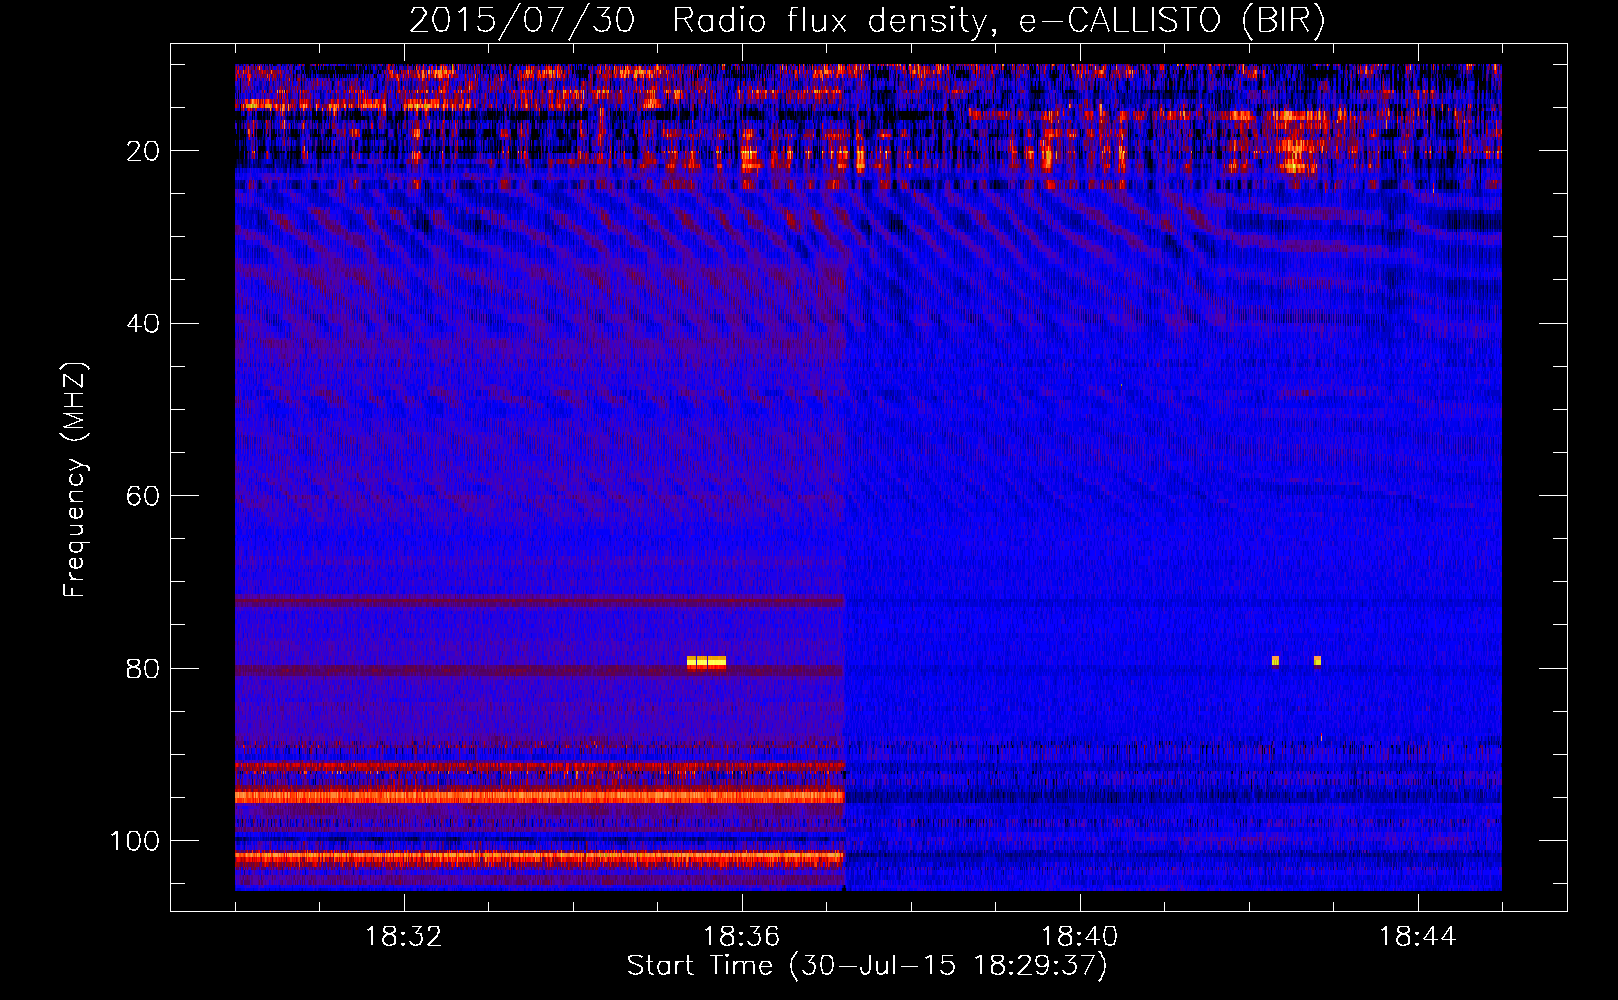The height and width of the screenshot is (1000, 1618).
Task: Click the plot title '2015/07/30 Radio flux density, e-CALLISTO (BIR)'
Action: coord(867,21)
